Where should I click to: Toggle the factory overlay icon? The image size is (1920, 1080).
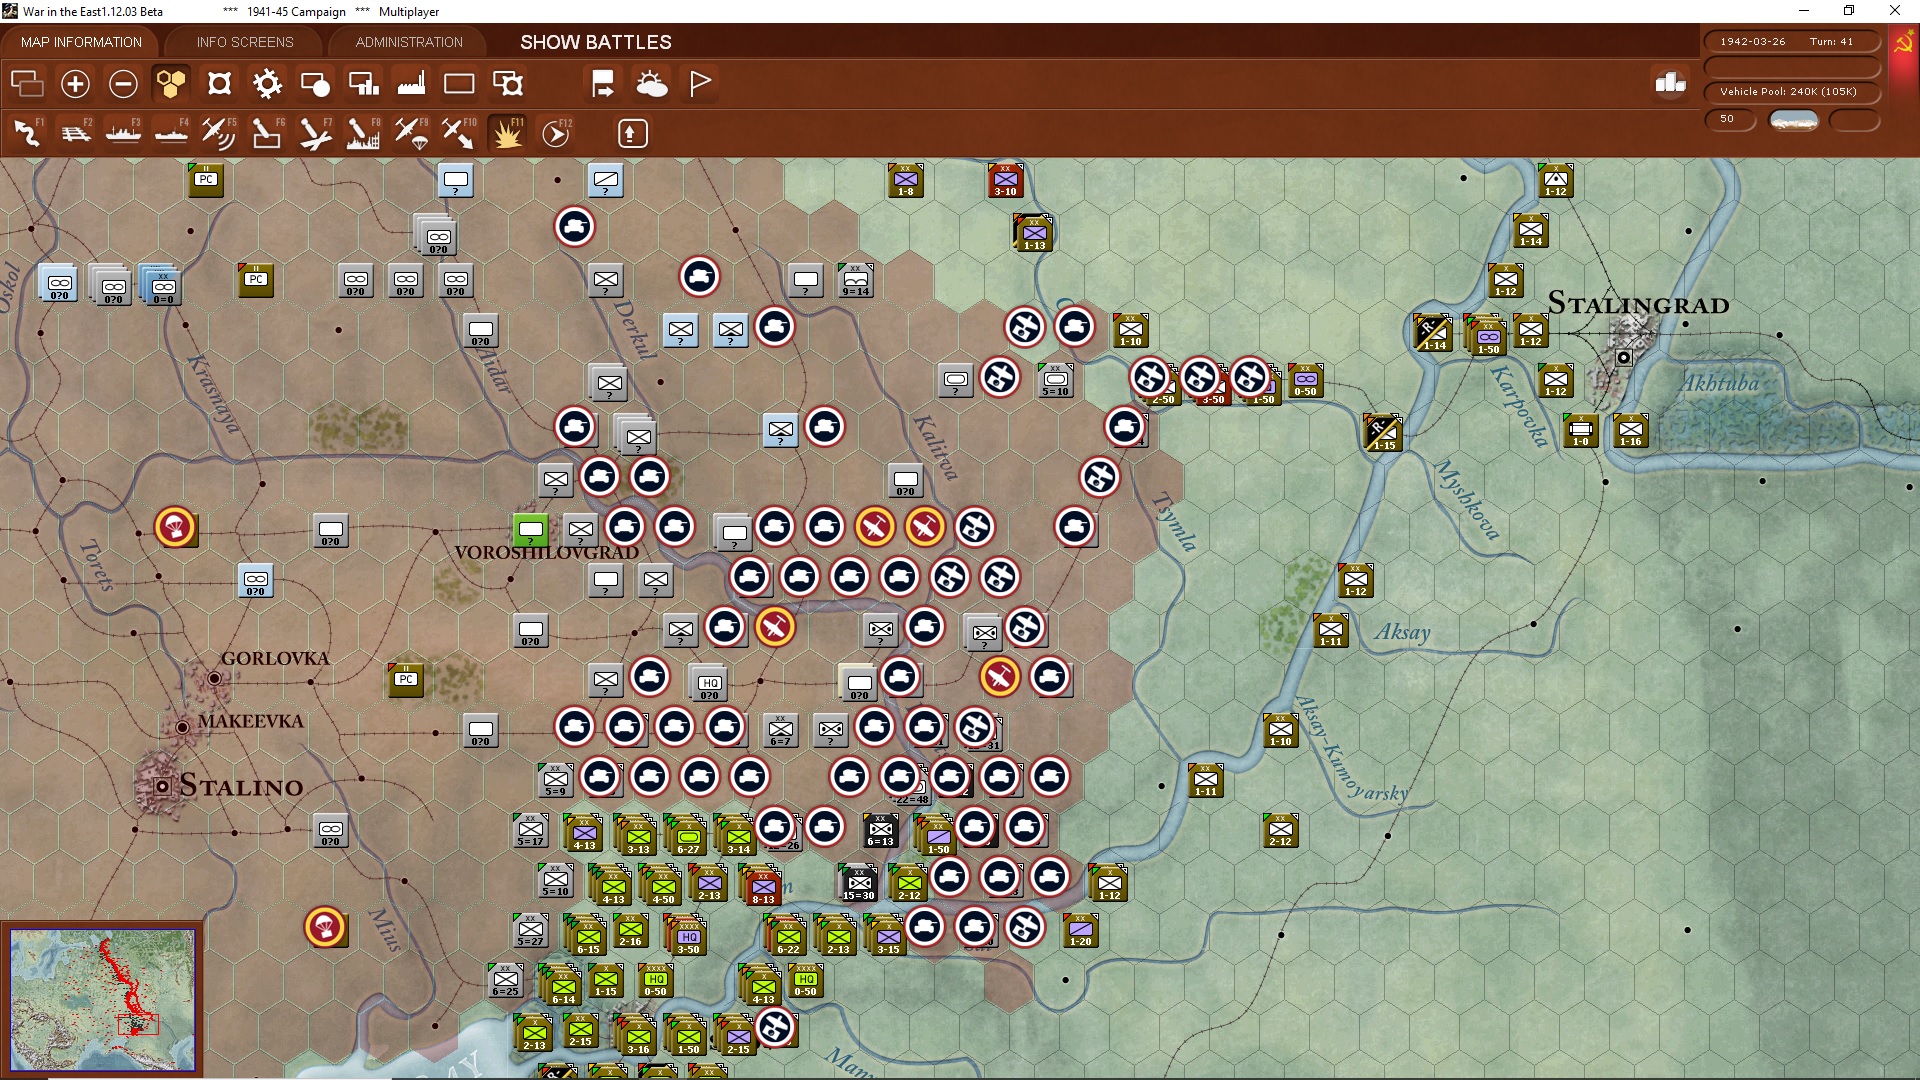pyautogui.click(x=411, y=84)
